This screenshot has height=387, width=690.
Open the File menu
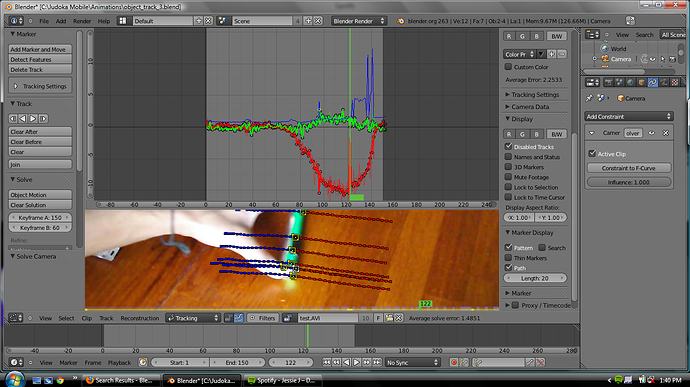[44, 21]
